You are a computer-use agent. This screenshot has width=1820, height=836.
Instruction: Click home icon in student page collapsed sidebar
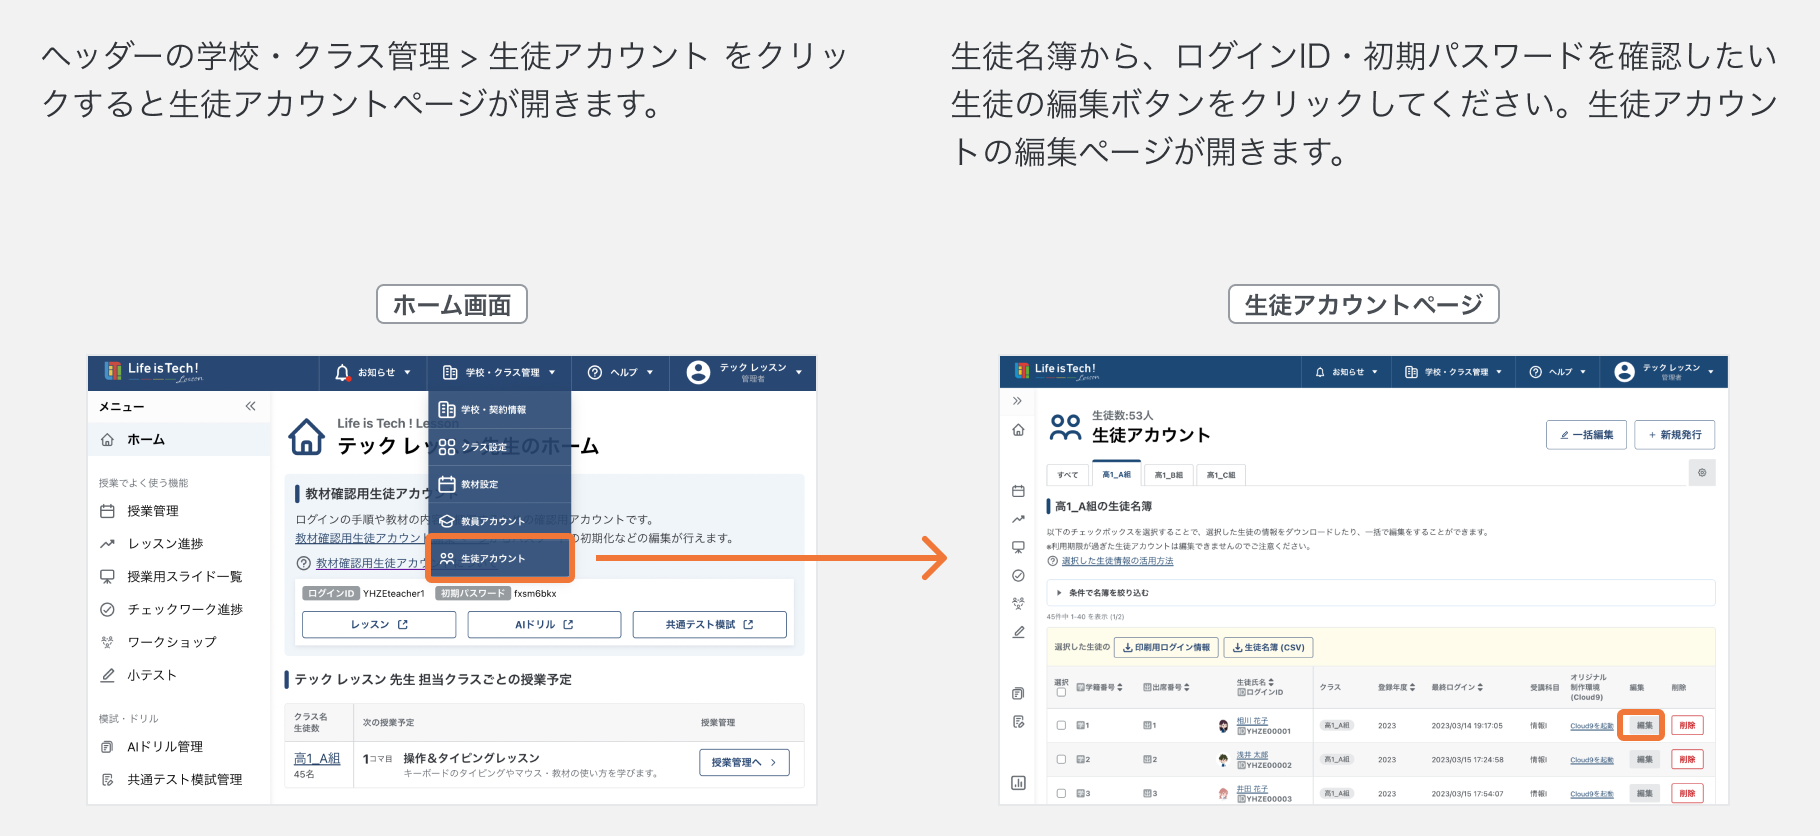click(x=1018, y=430)
